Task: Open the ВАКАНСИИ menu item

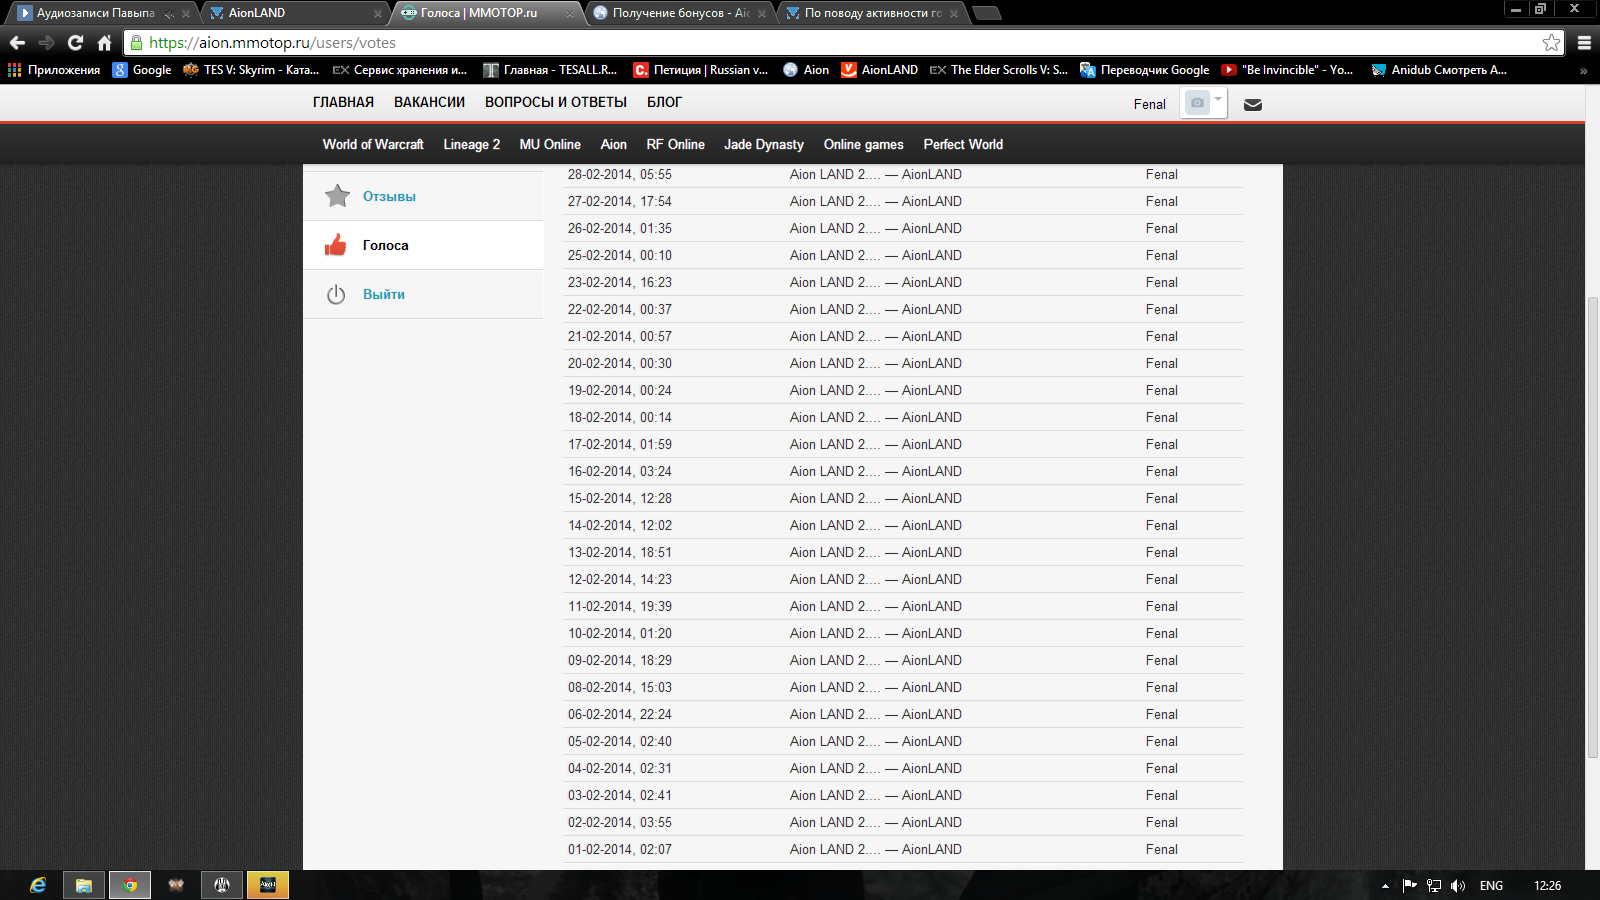Action: point(429,102)
